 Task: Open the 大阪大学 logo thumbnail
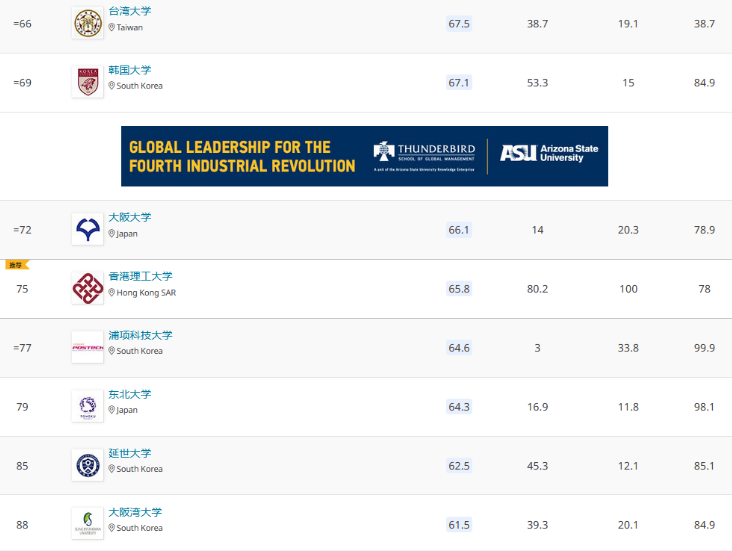(88, 229)
